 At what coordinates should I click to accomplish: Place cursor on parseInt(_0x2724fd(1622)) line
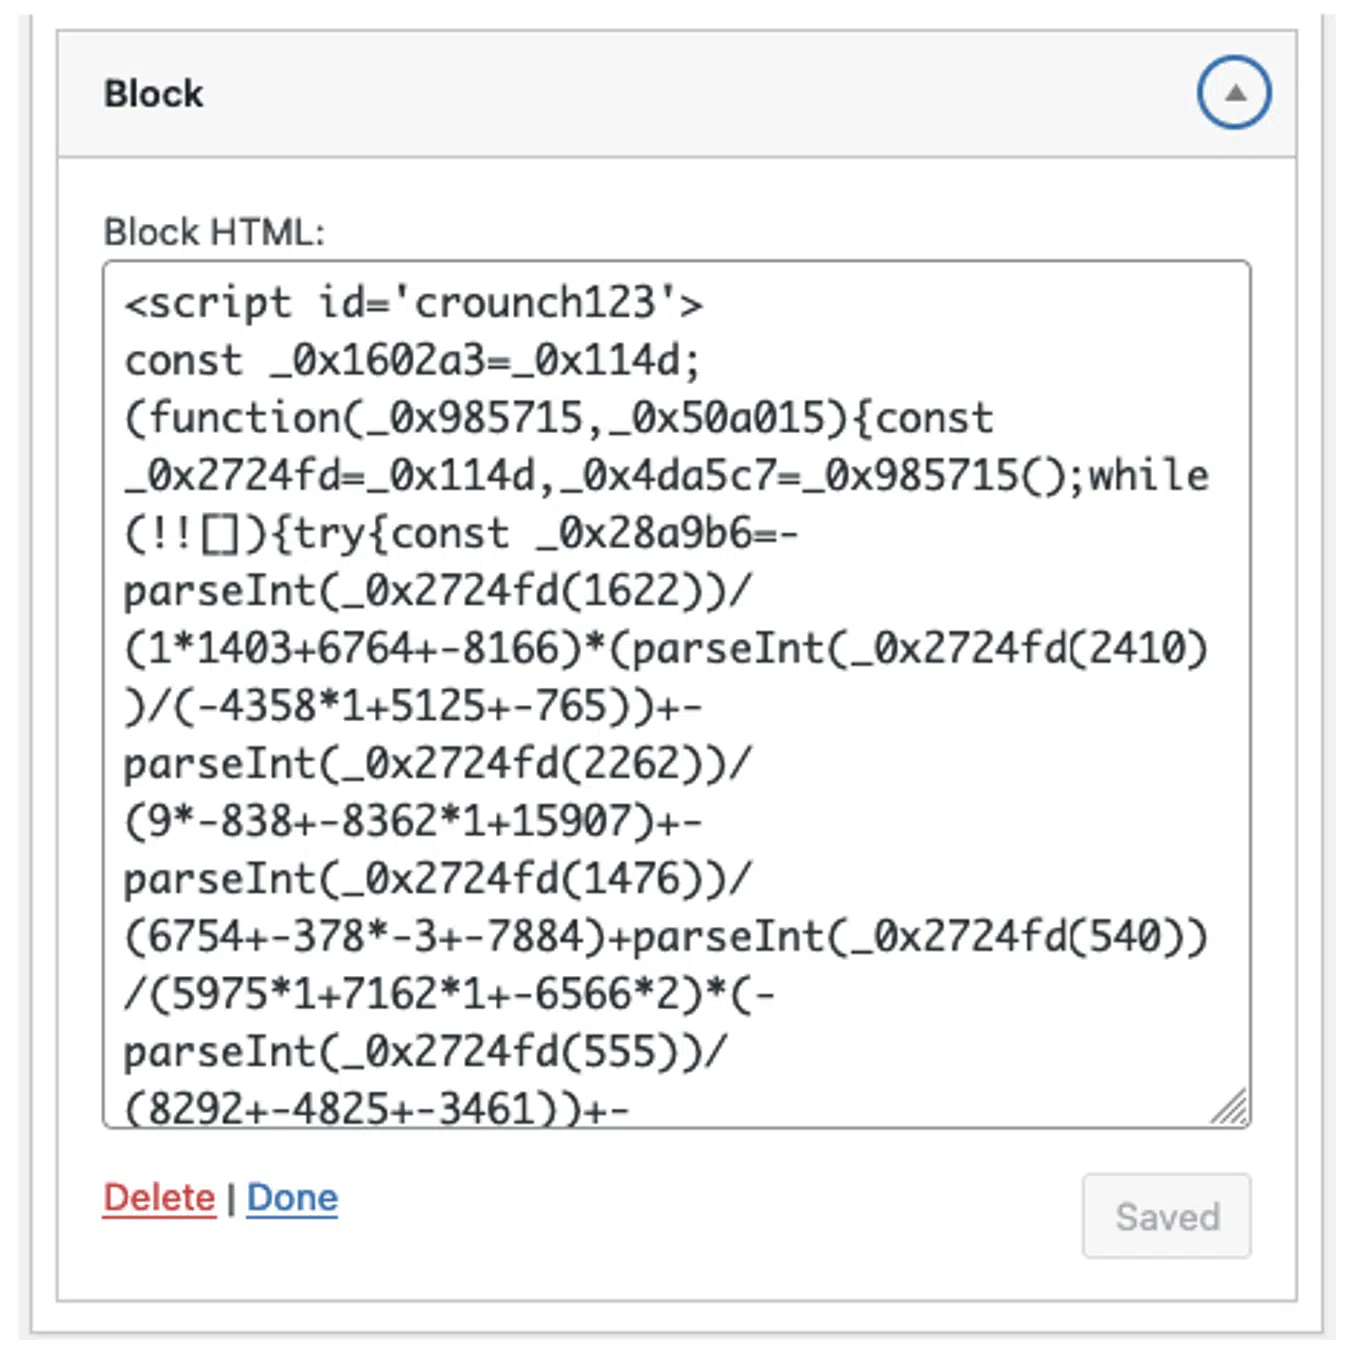pyautogui.click(x=437, y=591)
